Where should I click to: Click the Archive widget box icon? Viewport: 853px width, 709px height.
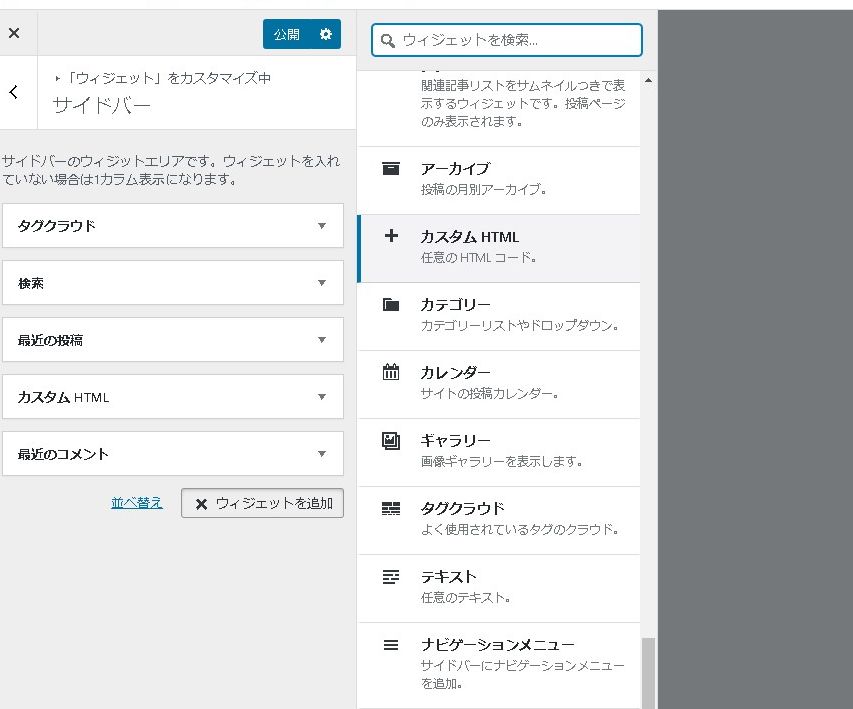[391, 169]
